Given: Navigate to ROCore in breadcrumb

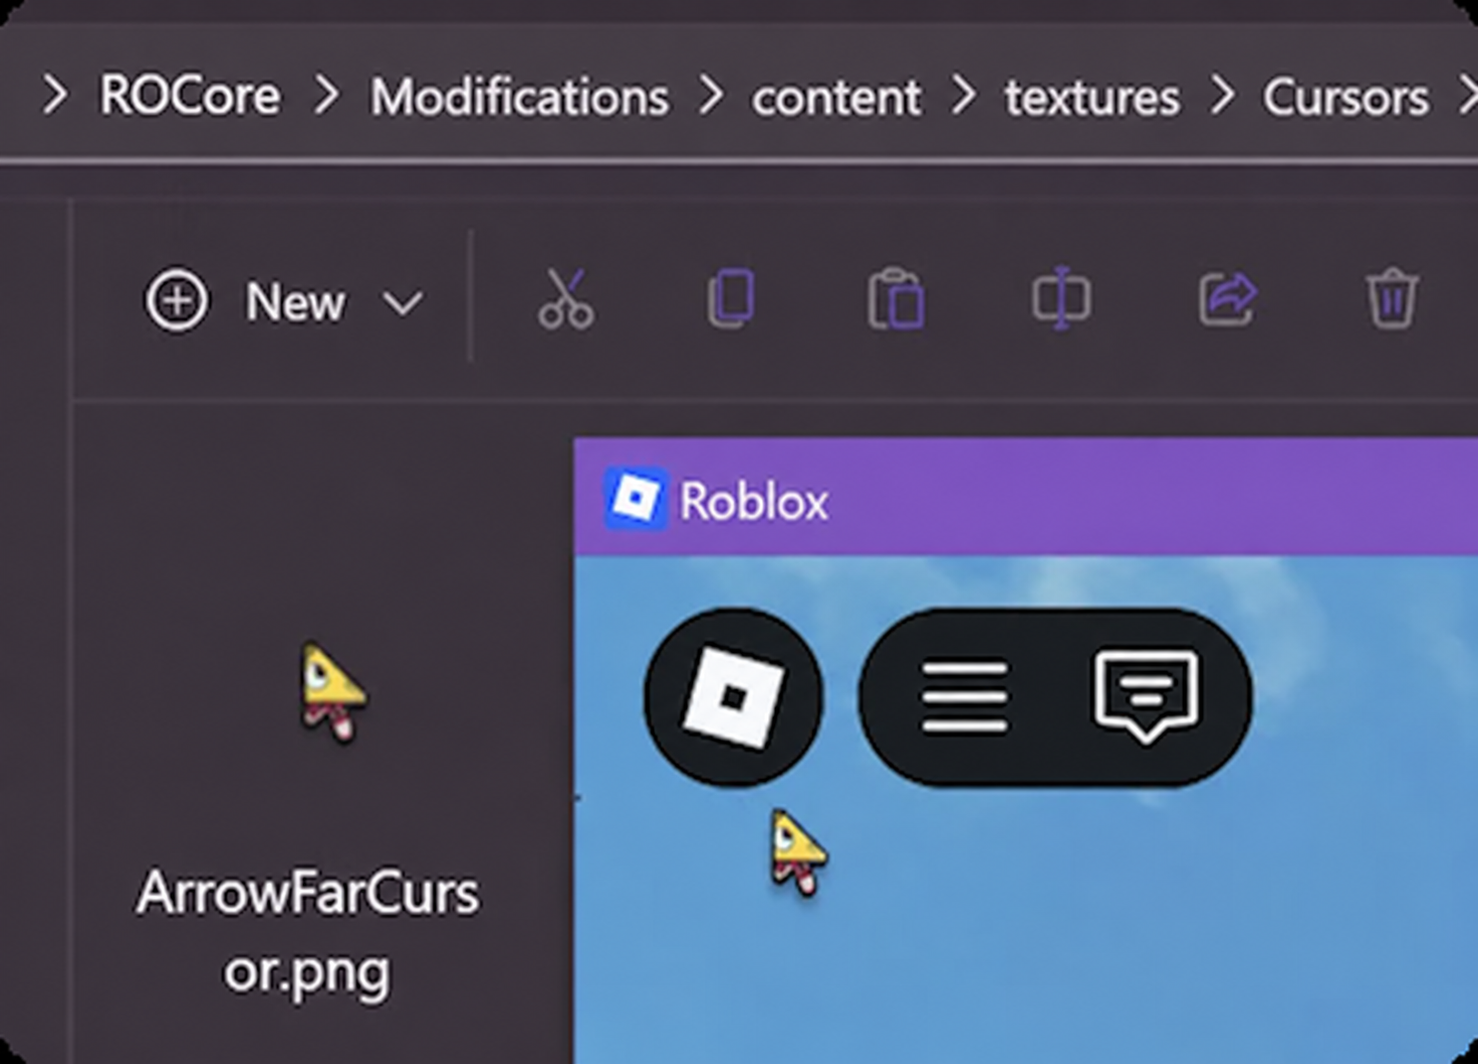Looking at the screenshot, I should pyautogui.click(x=190, y=96).
